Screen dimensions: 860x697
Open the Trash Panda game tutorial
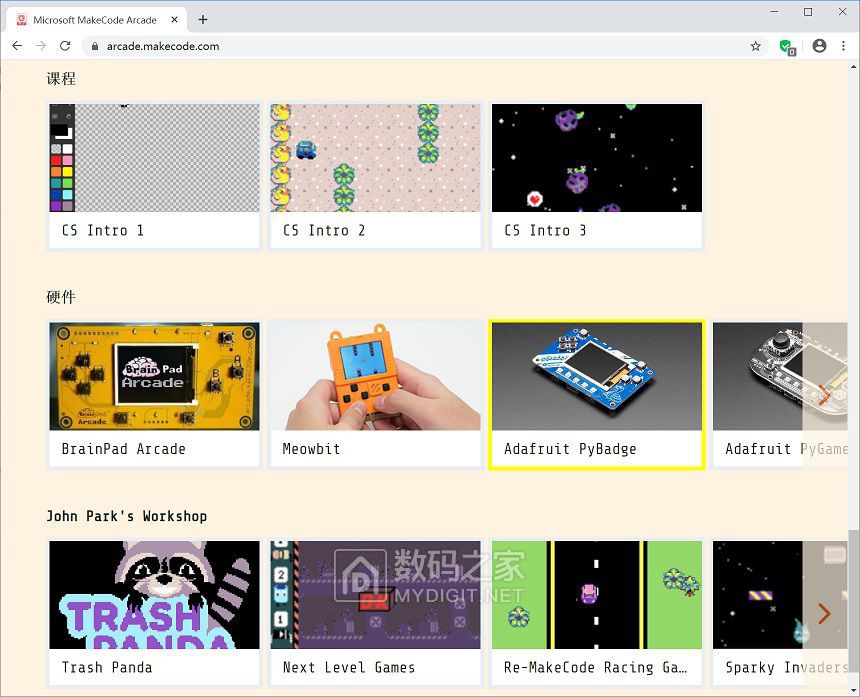[x=154, y=613]
